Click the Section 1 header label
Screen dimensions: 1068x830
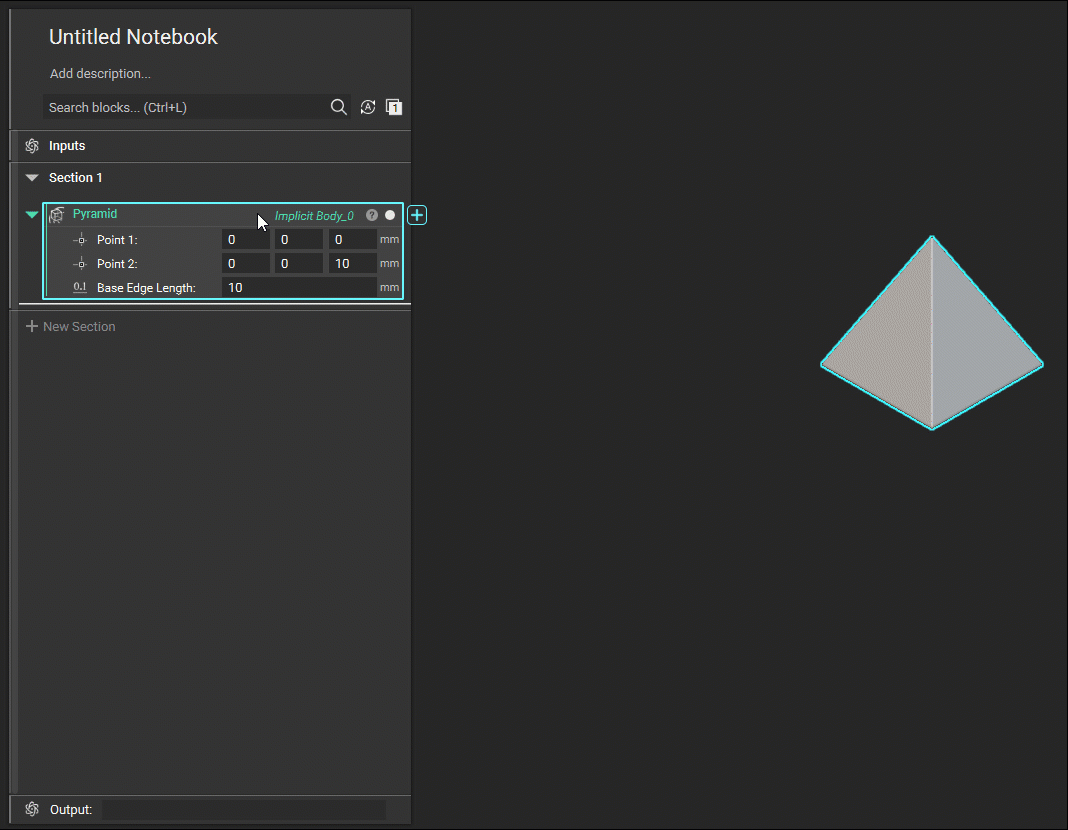76,178
